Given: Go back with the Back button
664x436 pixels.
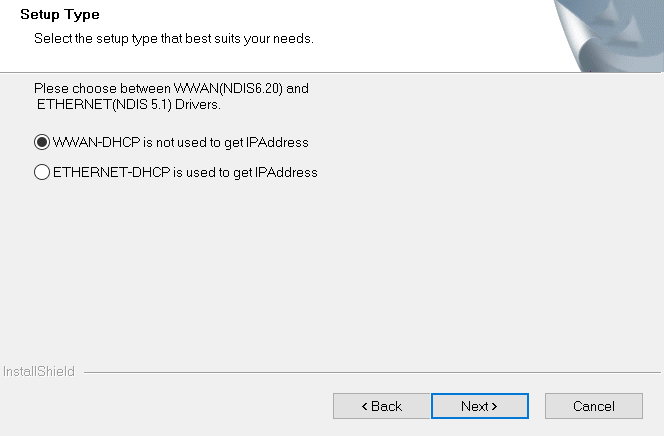Looking at the screenshot, I should pos(381,406).
